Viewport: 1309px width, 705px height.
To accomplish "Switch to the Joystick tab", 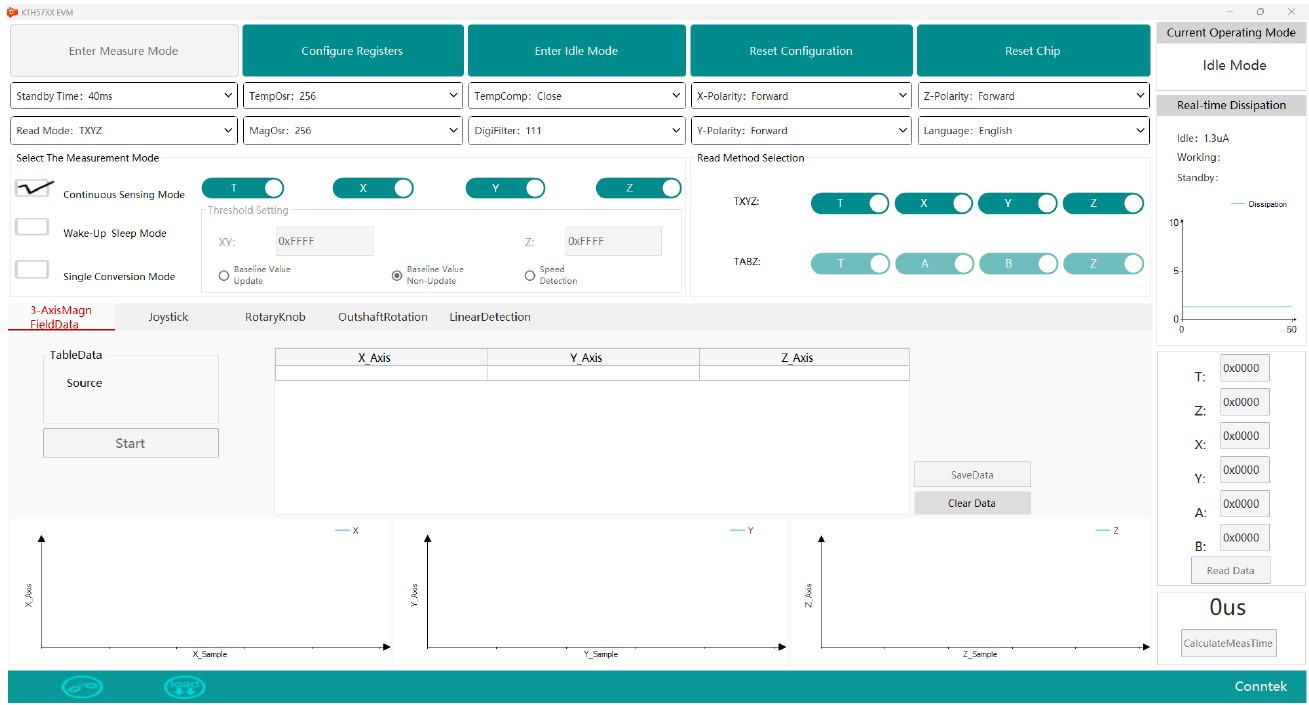I will (168, 317).
